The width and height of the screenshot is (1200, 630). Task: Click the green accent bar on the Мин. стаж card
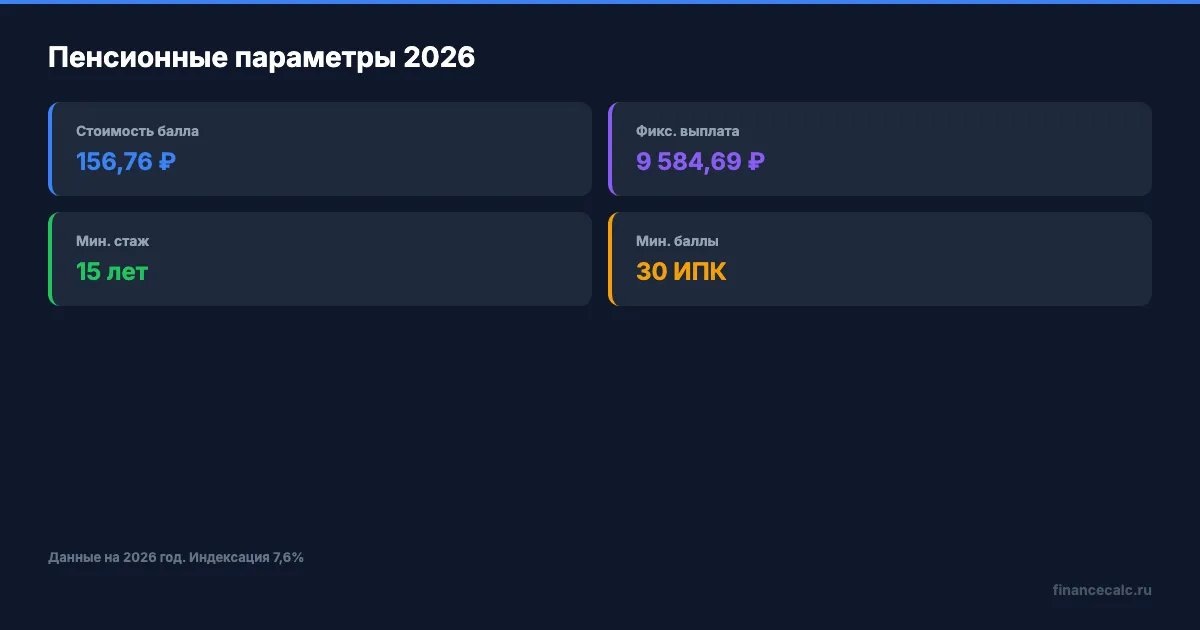pyautogui.click(x=50, y=259)
